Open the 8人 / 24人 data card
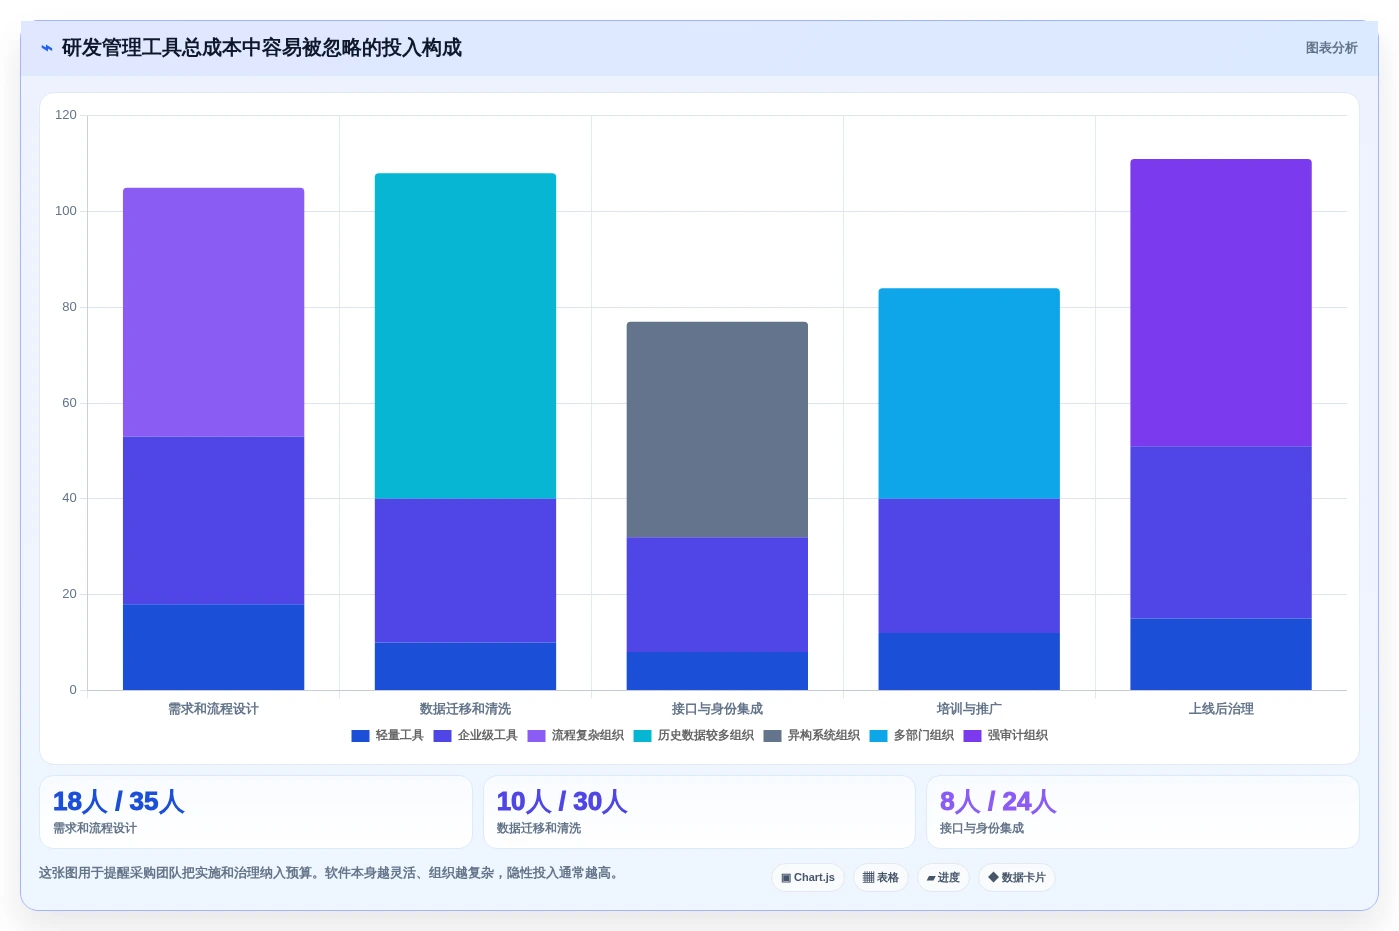This screenshot has width=1399, height=931. (x=1142, y=812)
